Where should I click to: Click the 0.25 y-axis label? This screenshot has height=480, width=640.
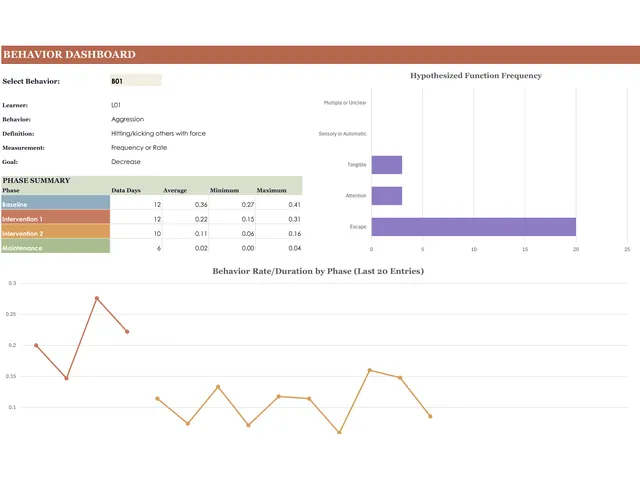(x=11, y=314)
